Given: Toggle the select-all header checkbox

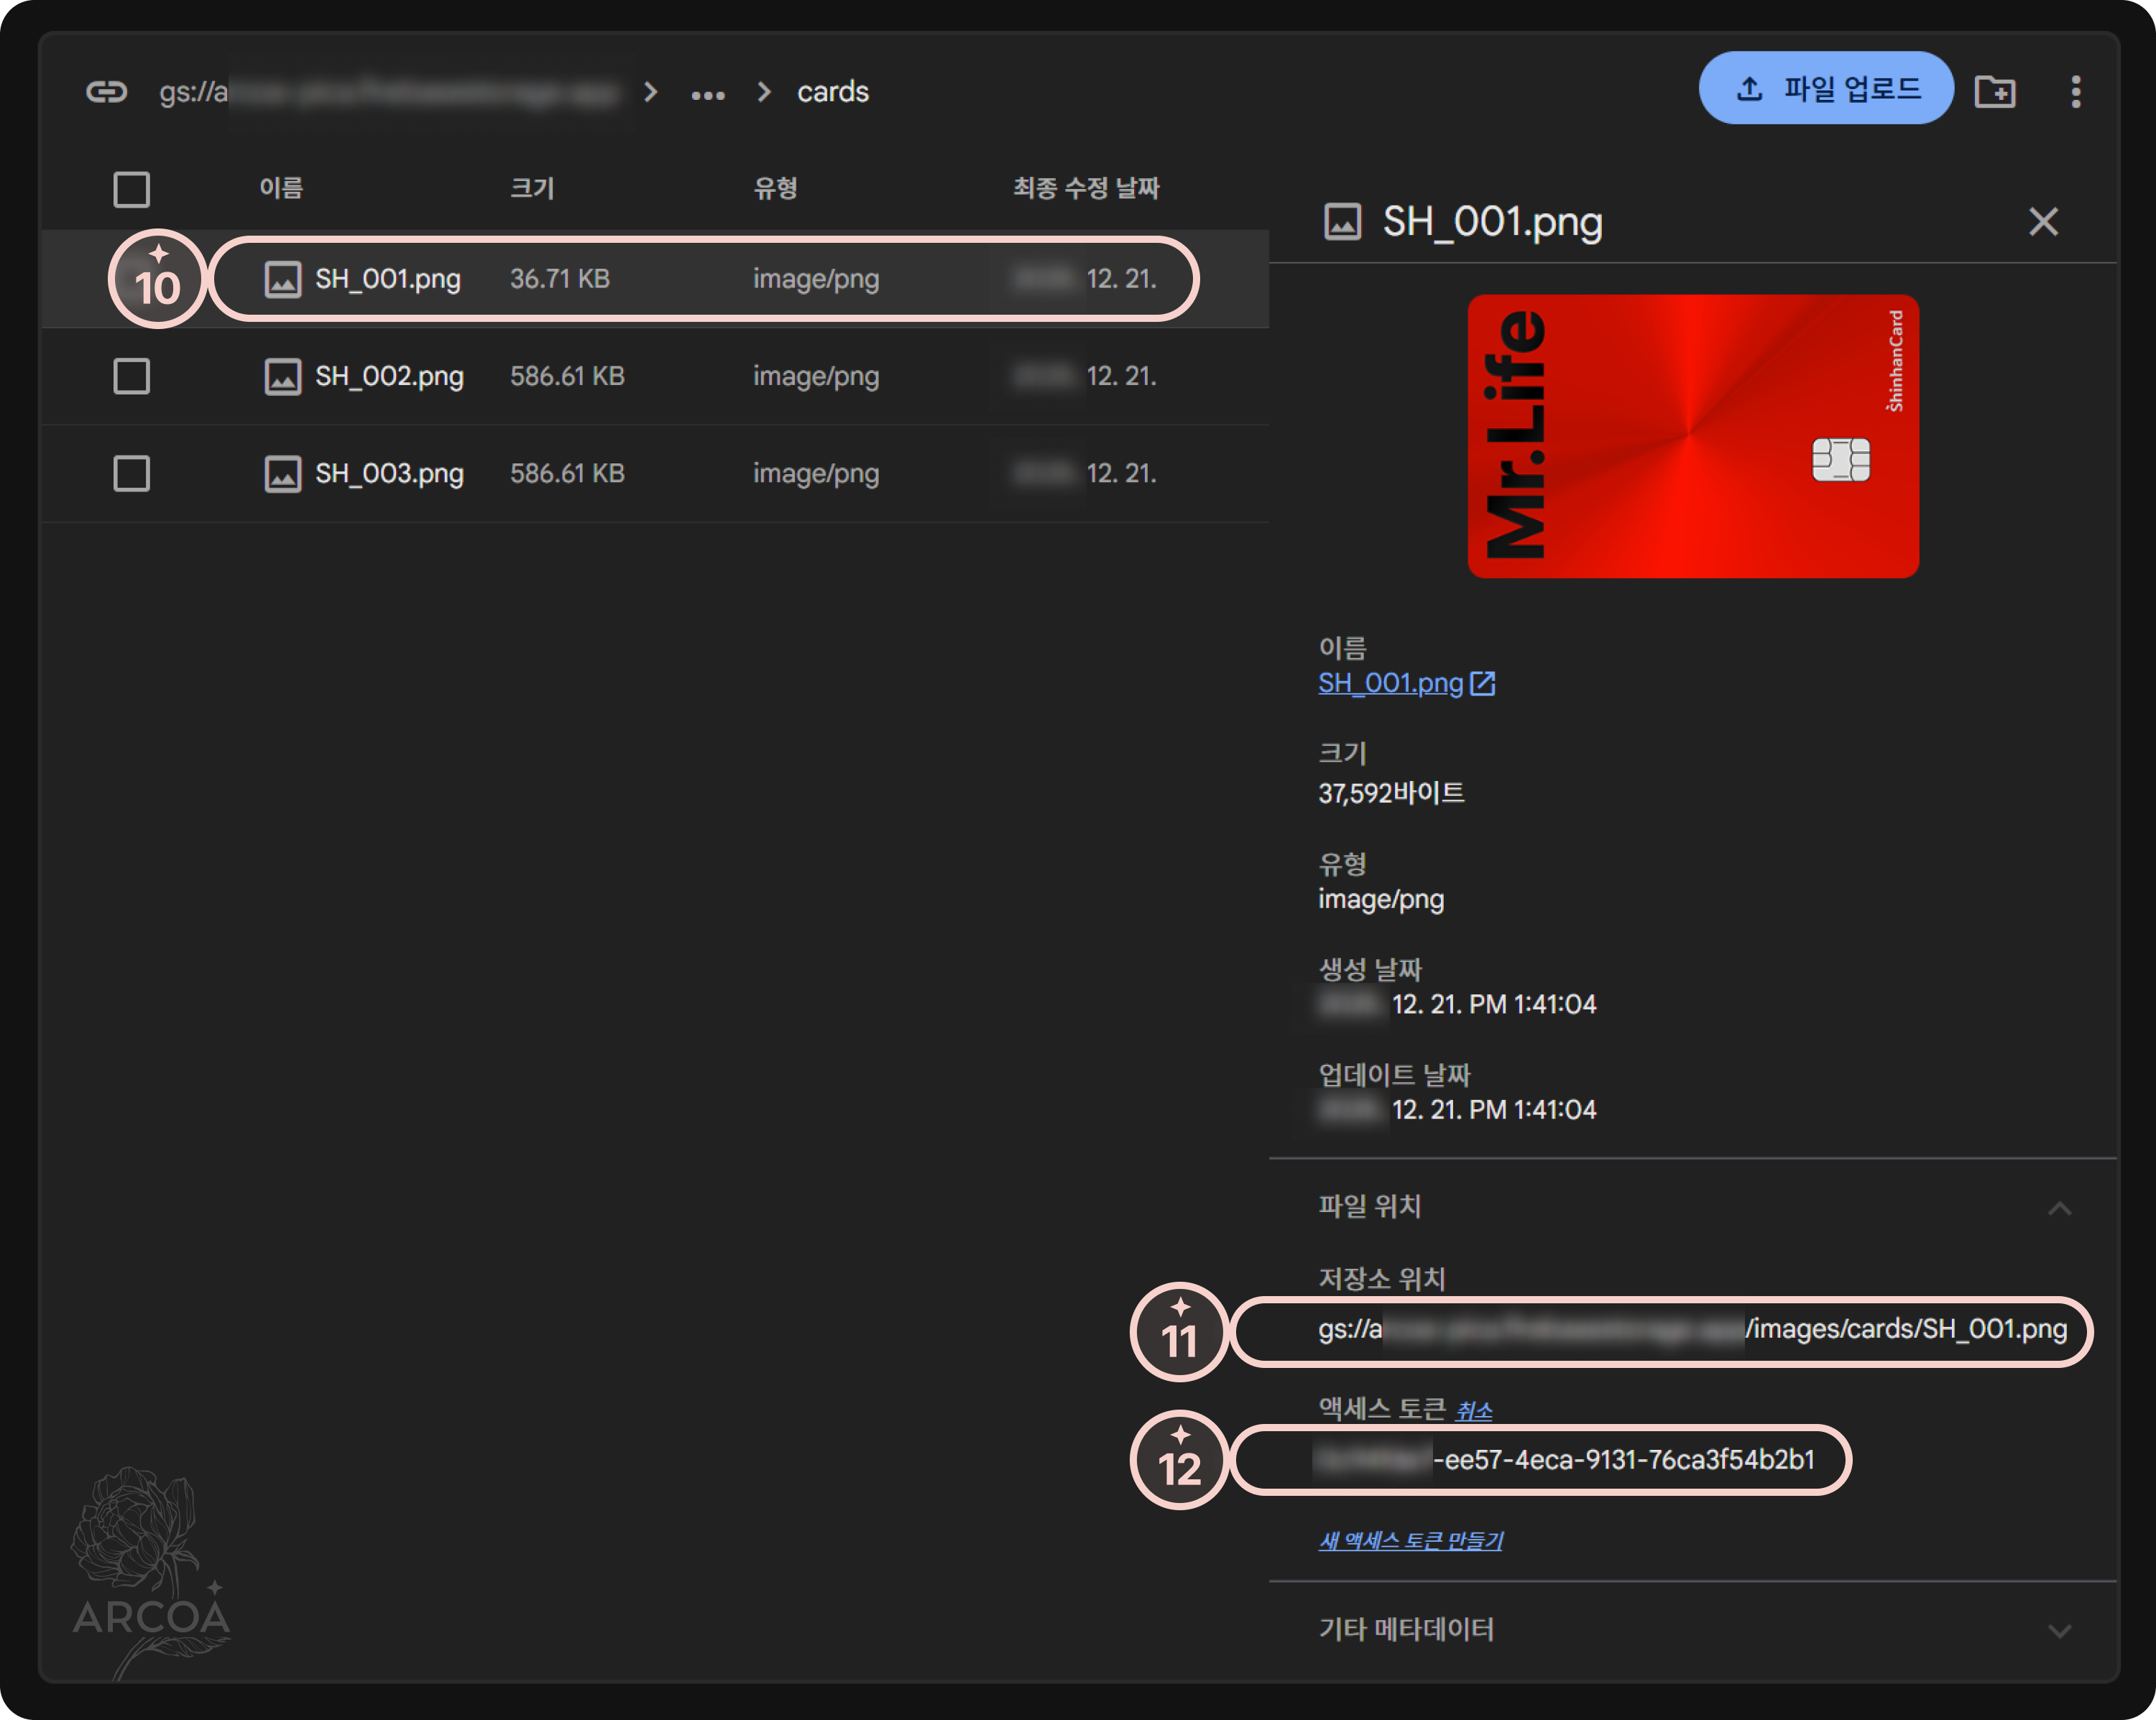Looking at the screenshot, I should (x=132, y=189).
